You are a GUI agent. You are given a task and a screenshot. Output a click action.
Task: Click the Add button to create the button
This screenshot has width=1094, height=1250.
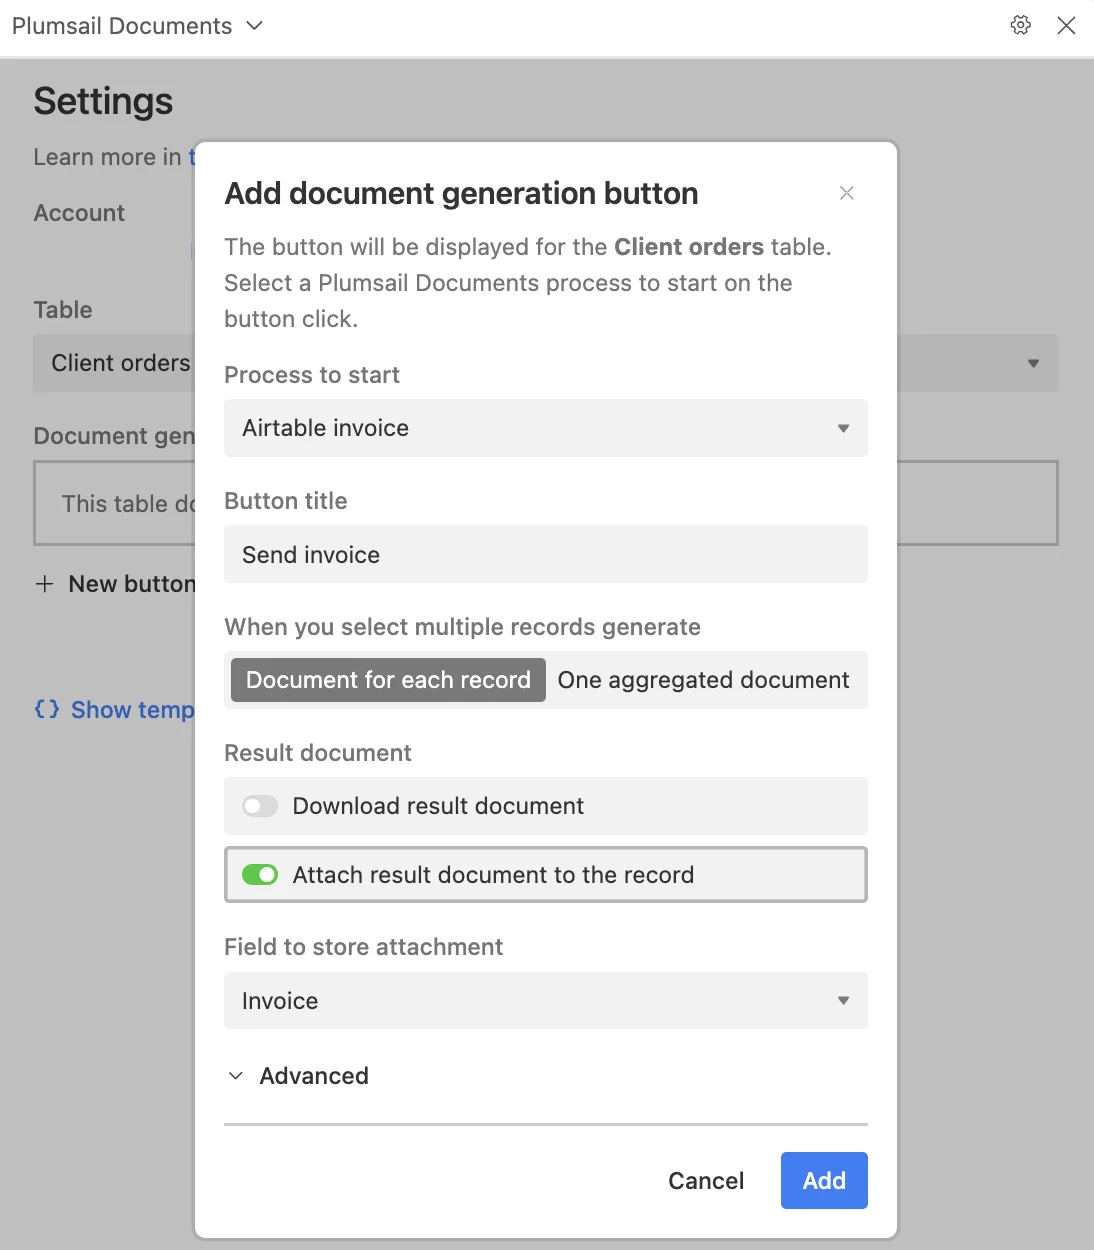click(824, 1180)
